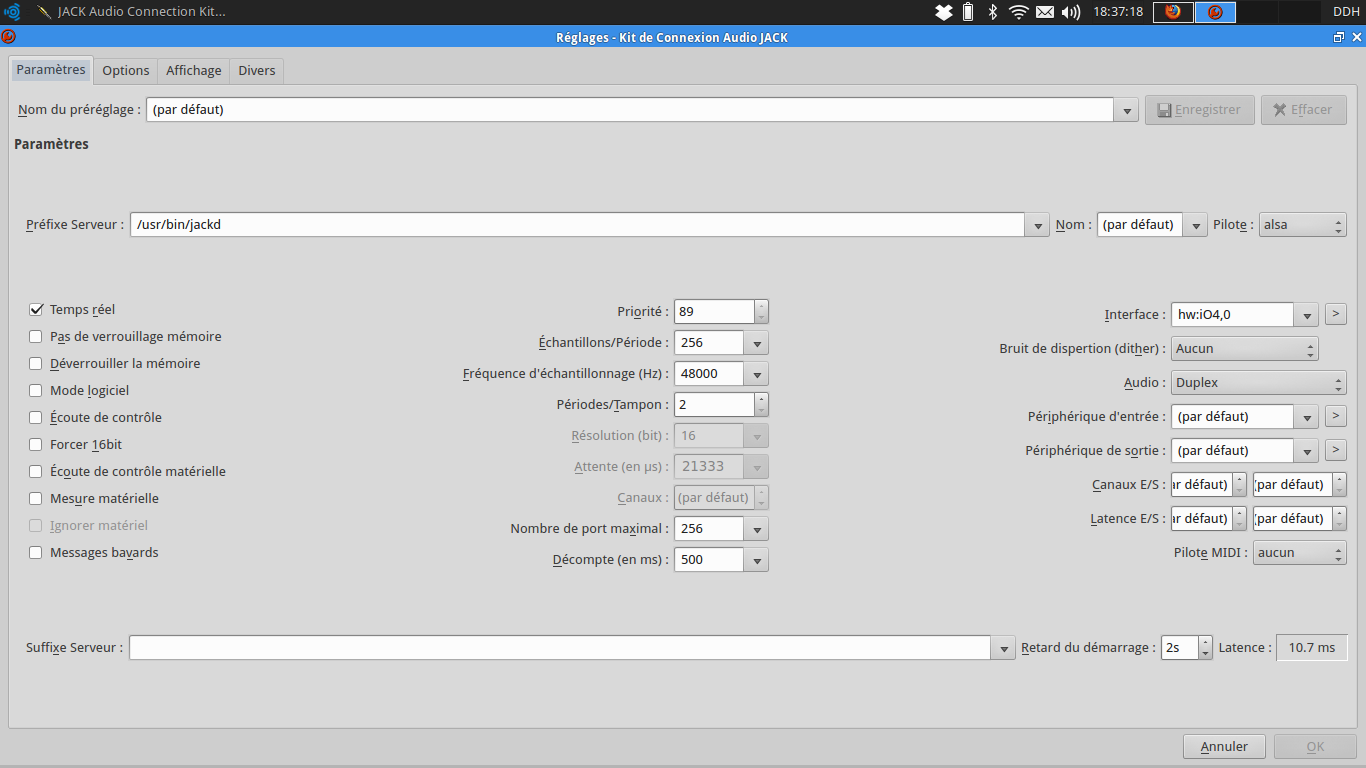Expand the Suffixe Serveur dropdown arrow
The width and height of the screenshot is (1366, 768).
click(1004, 648)
